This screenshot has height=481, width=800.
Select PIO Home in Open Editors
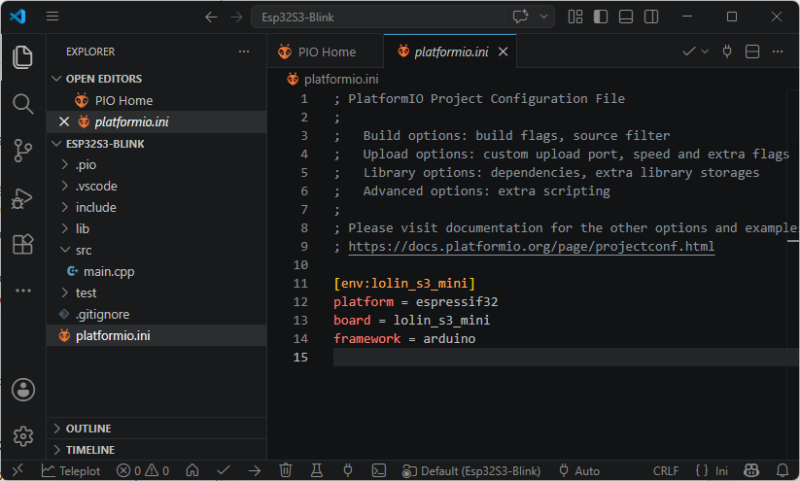156,100
